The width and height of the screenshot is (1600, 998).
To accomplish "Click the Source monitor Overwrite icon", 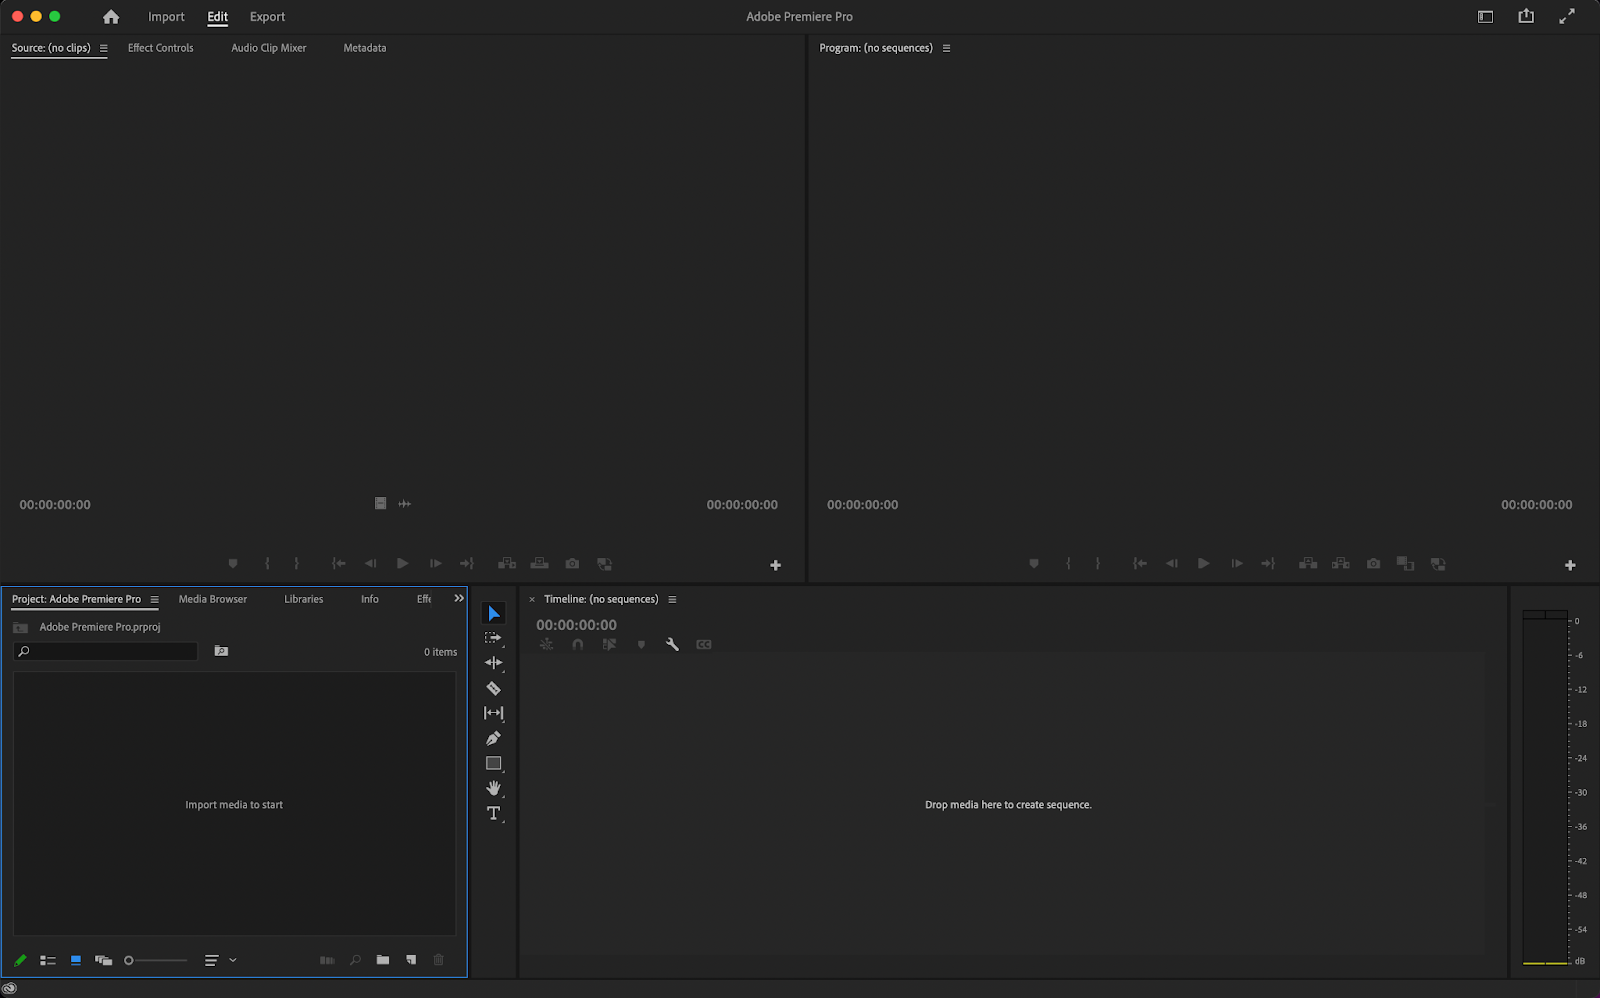I will coord(539,564).
